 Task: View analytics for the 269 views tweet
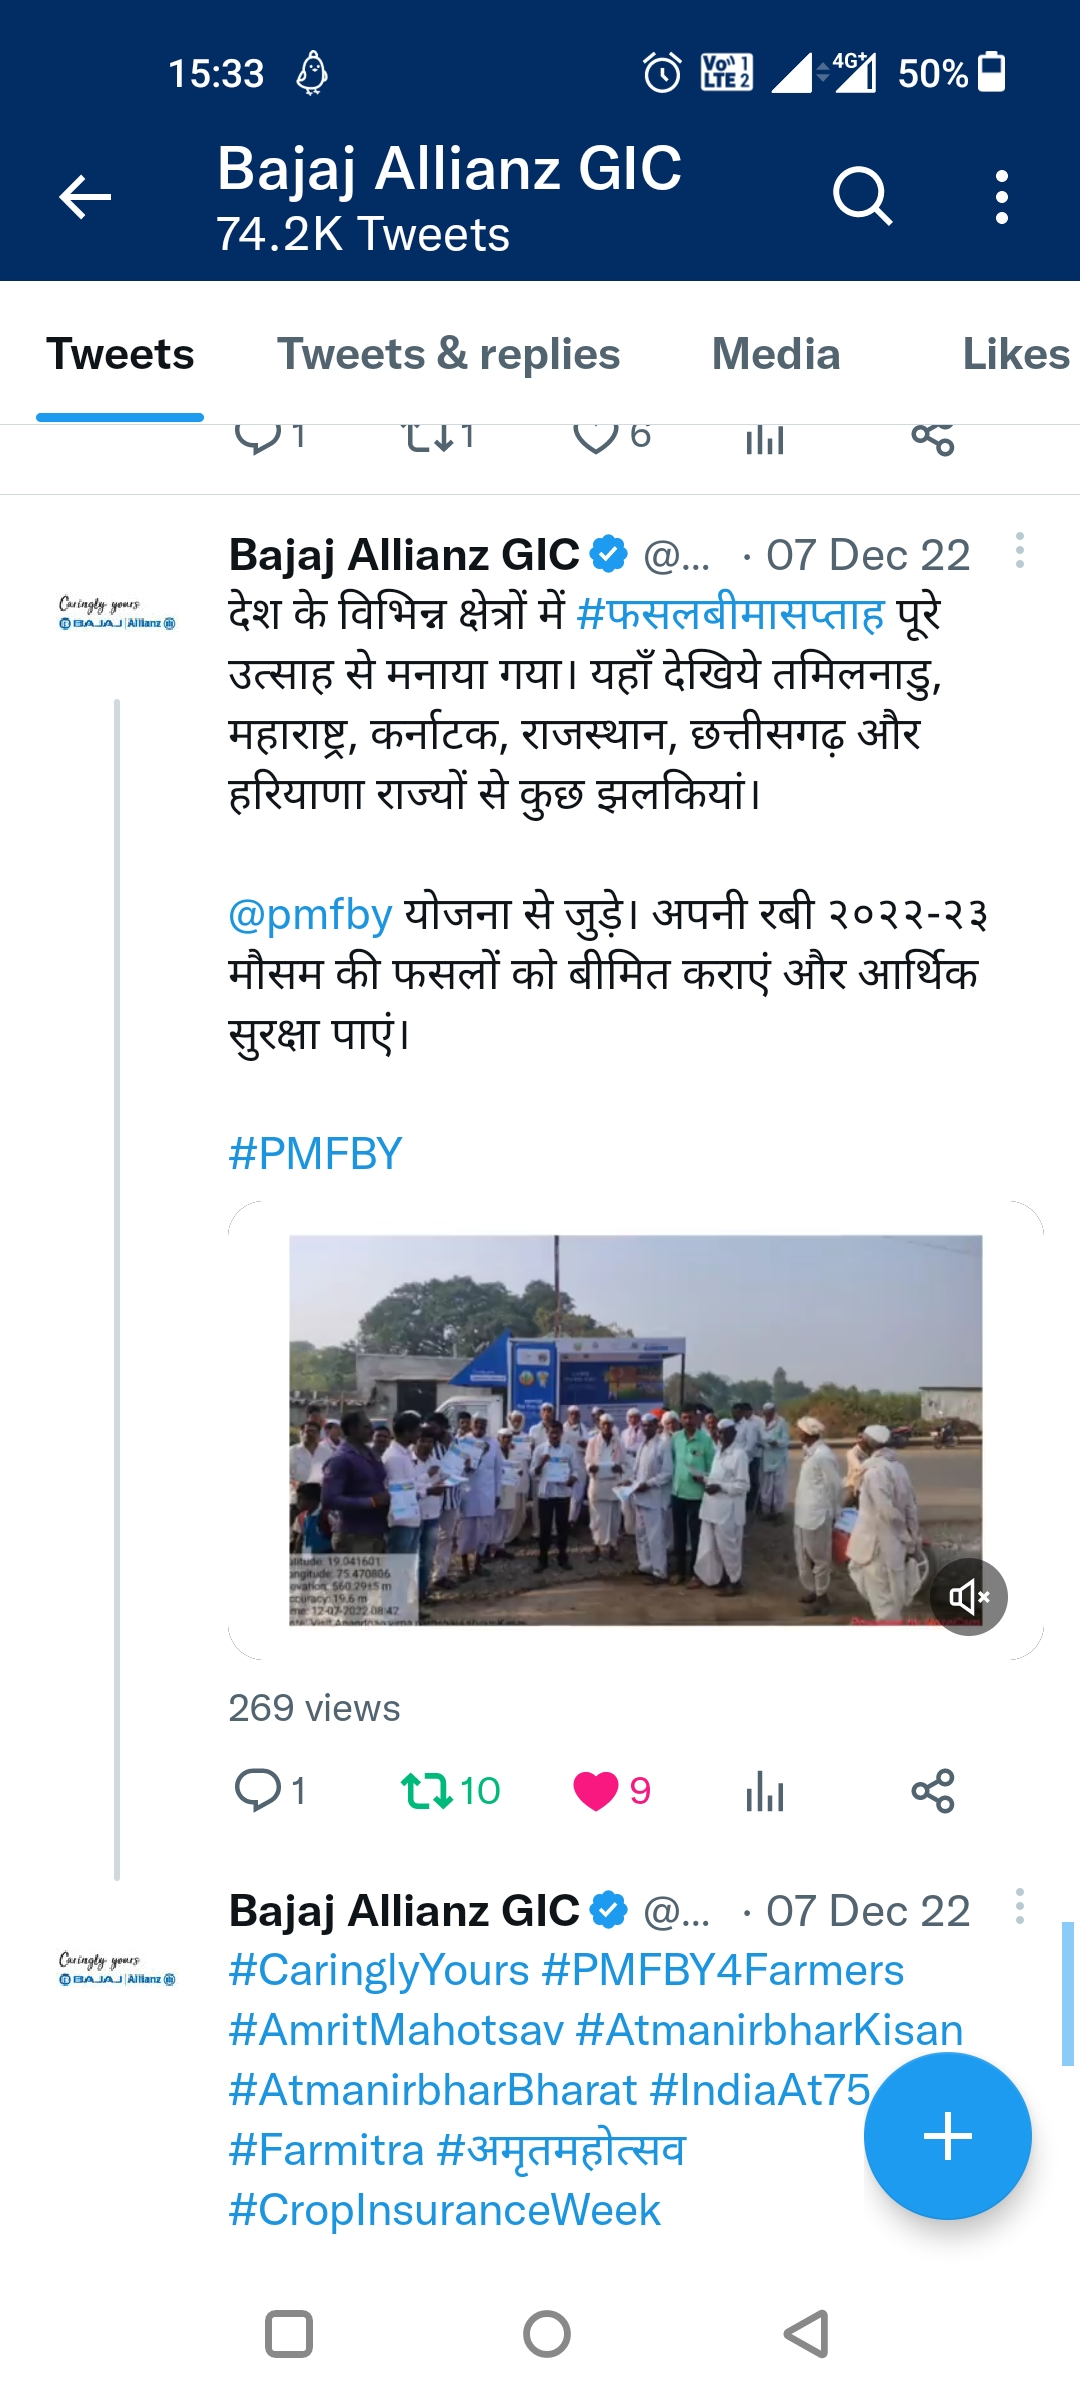pos(765,1790)
